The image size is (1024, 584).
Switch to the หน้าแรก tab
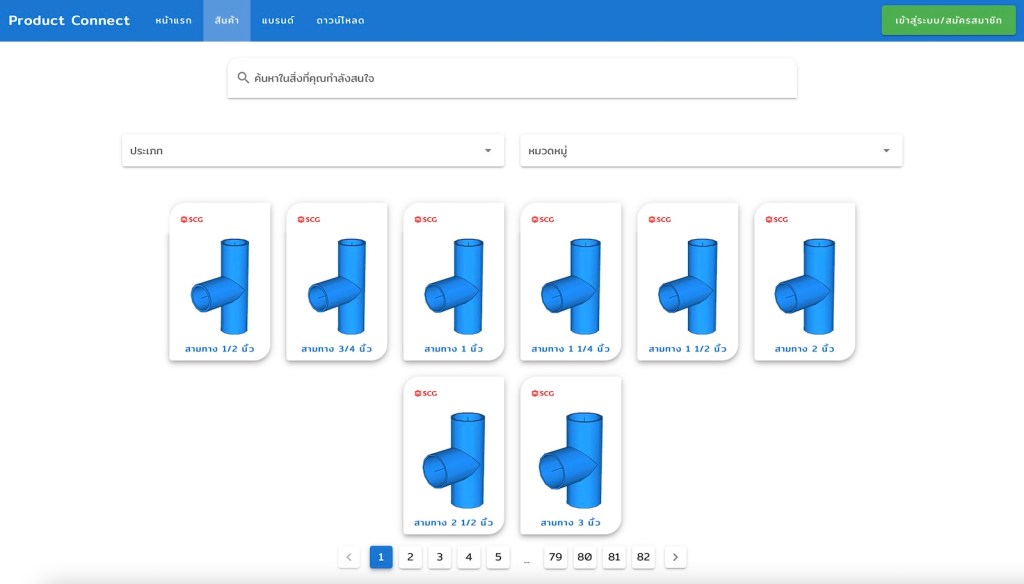[x=173, y=20]
